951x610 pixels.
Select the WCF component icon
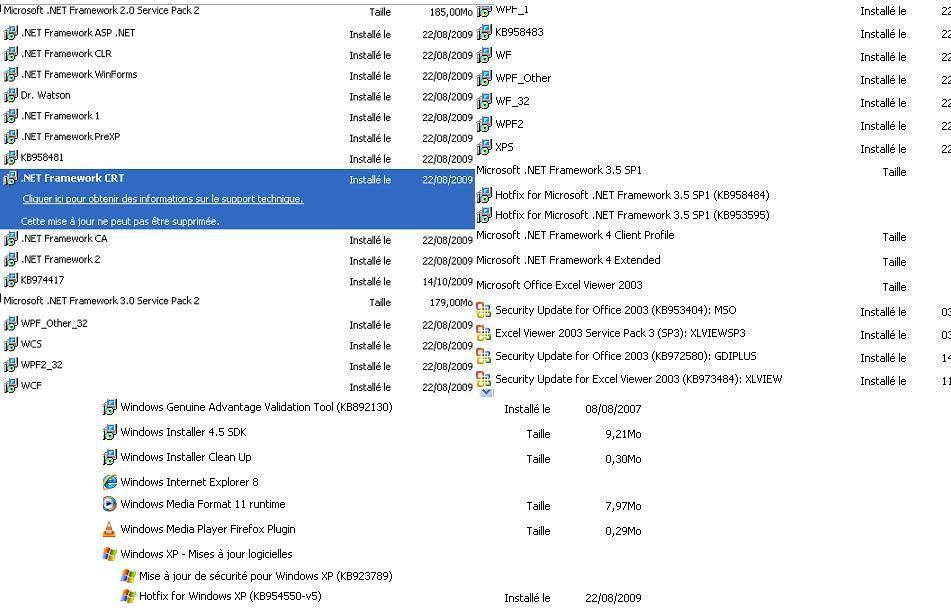(x=10, y=386)
